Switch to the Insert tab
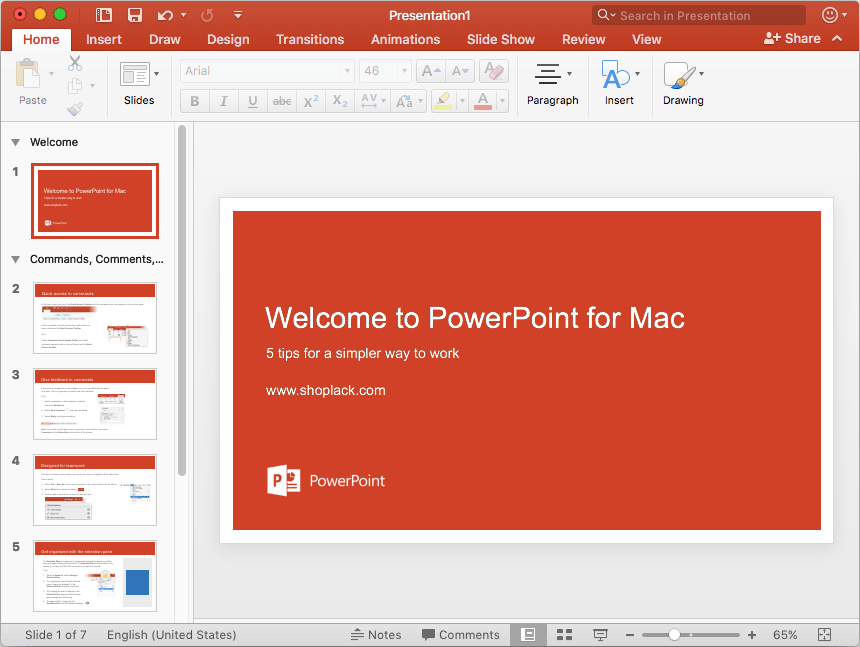 coord(104,39)
